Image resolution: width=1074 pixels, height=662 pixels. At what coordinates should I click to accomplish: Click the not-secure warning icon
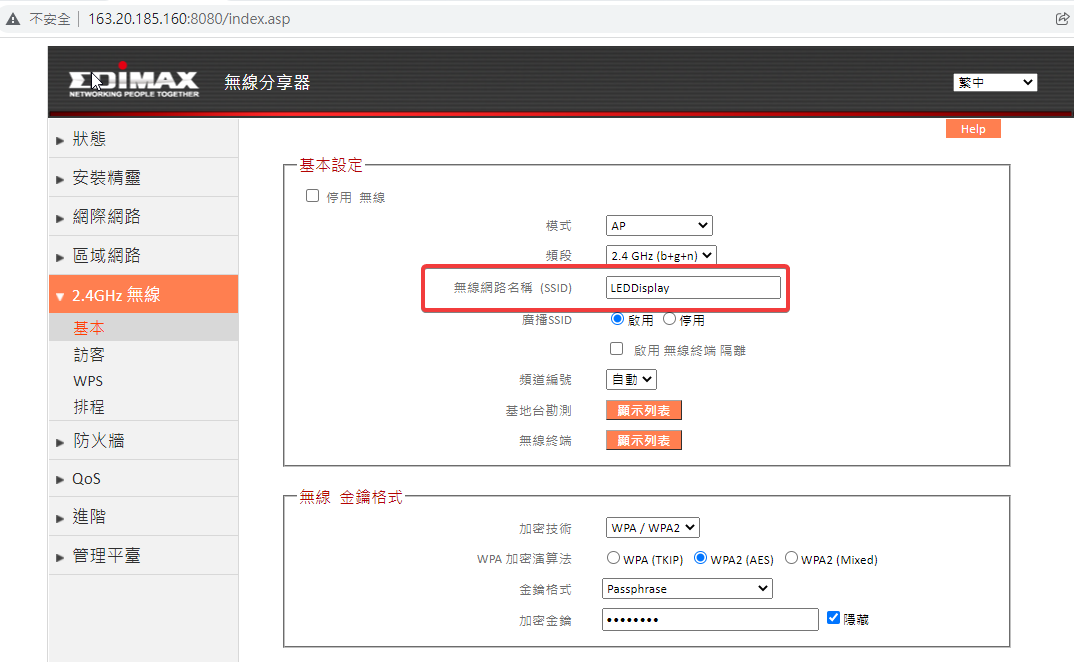pyautogui.click(x=13, y=19)
